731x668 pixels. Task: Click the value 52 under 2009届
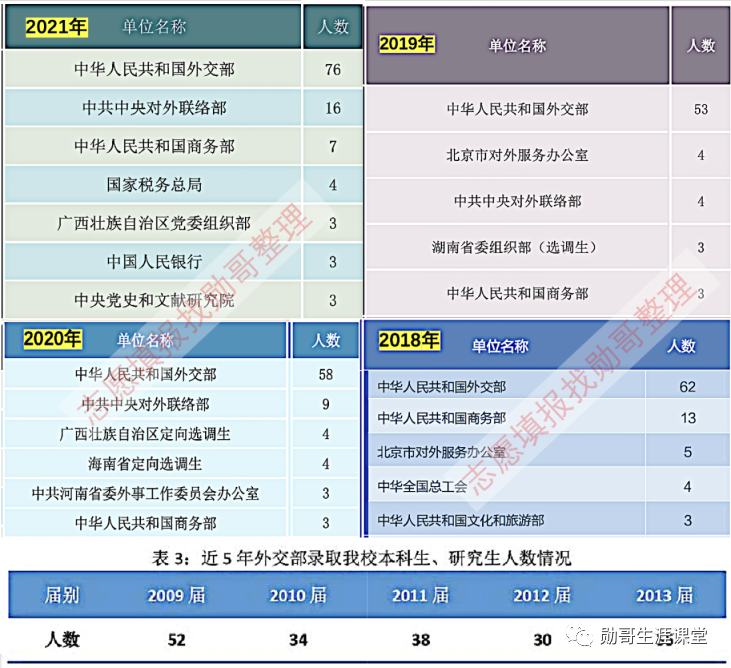[x=177, y=640]
